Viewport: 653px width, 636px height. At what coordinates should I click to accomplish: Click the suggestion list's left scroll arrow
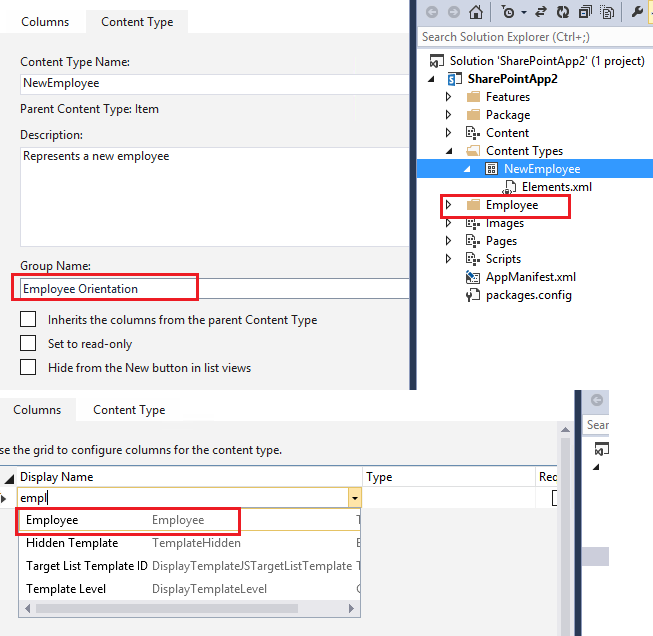[x=27, y=609]
